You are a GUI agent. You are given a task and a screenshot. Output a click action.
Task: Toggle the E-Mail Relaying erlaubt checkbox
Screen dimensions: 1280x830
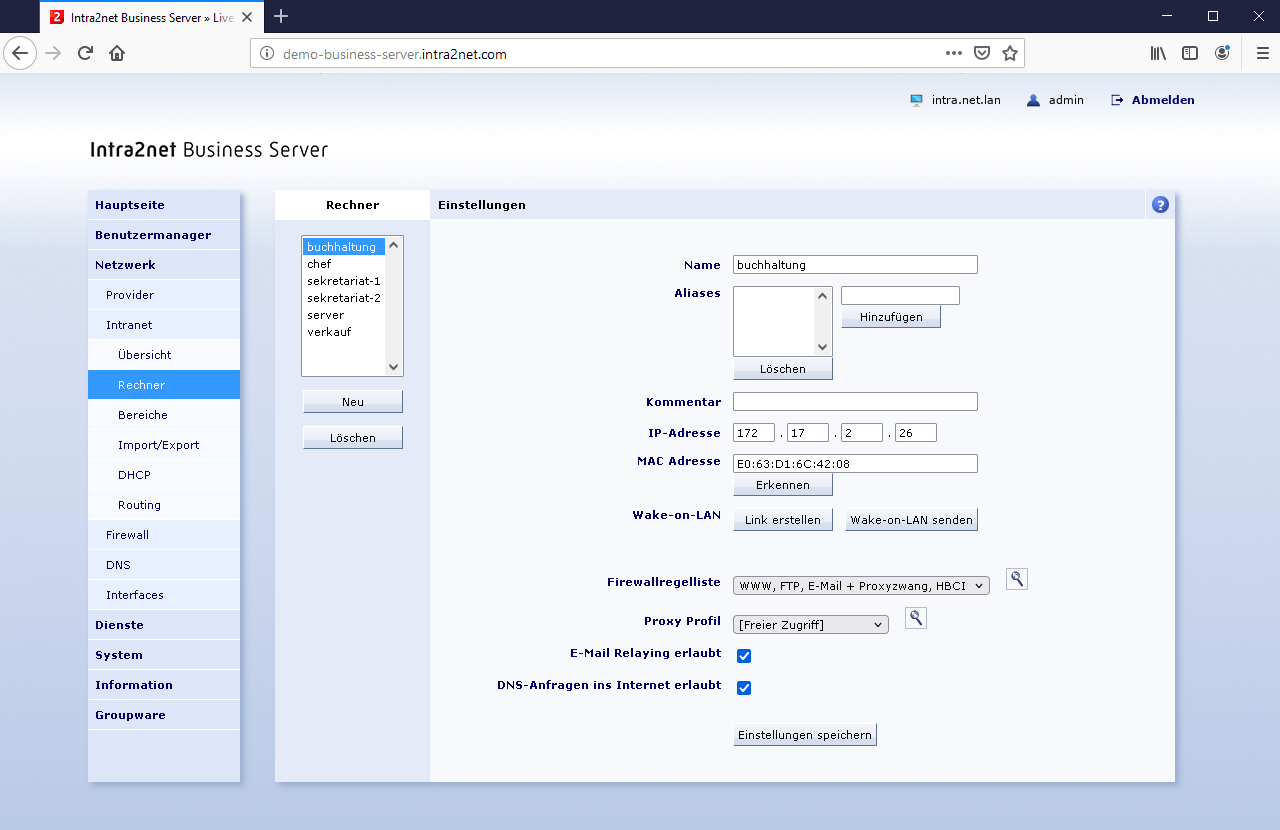[744, 656]
